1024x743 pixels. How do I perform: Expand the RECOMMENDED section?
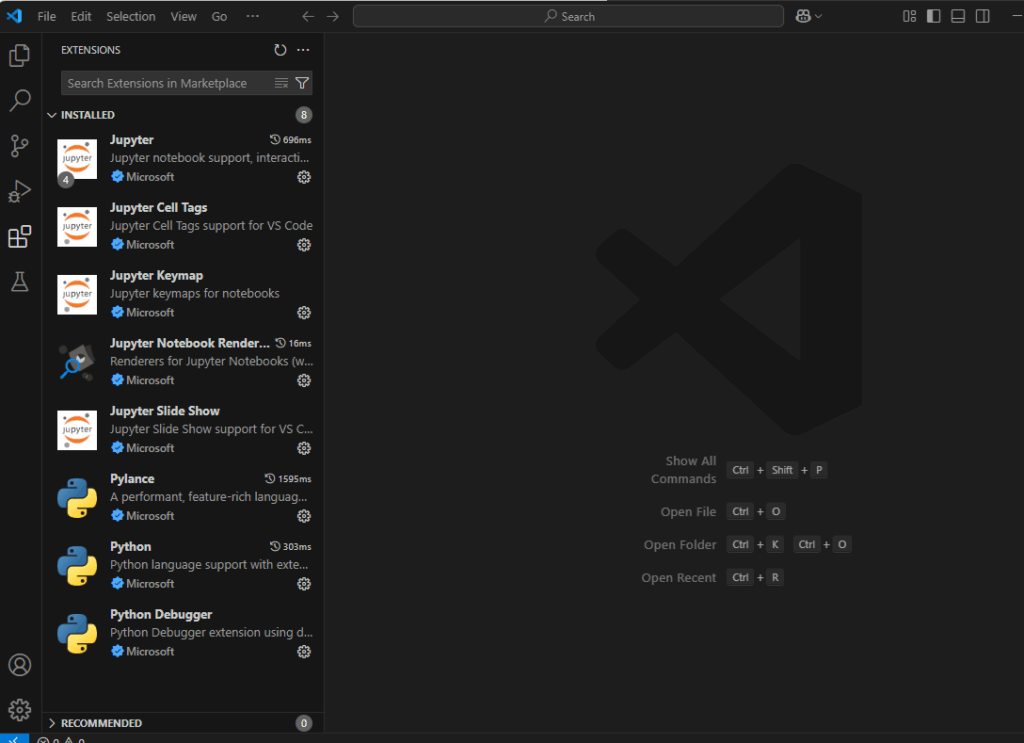tap(52, 723)
